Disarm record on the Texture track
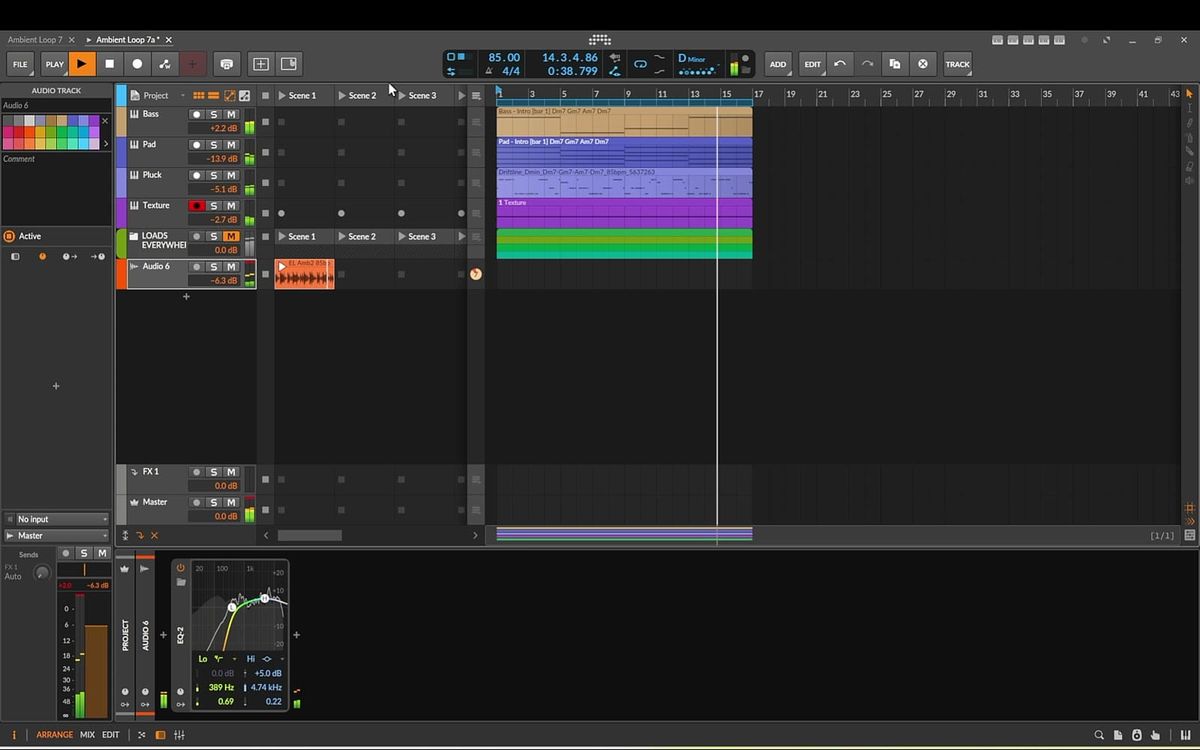Viewport: 1200px width, 750px height. [196, 206]
